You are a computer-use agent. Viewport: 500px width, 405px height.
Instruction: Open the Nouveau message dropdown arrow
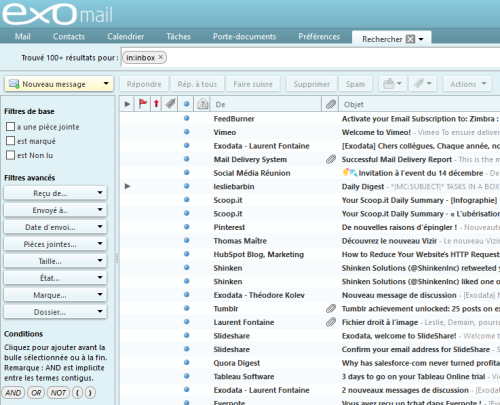point(106,83)
